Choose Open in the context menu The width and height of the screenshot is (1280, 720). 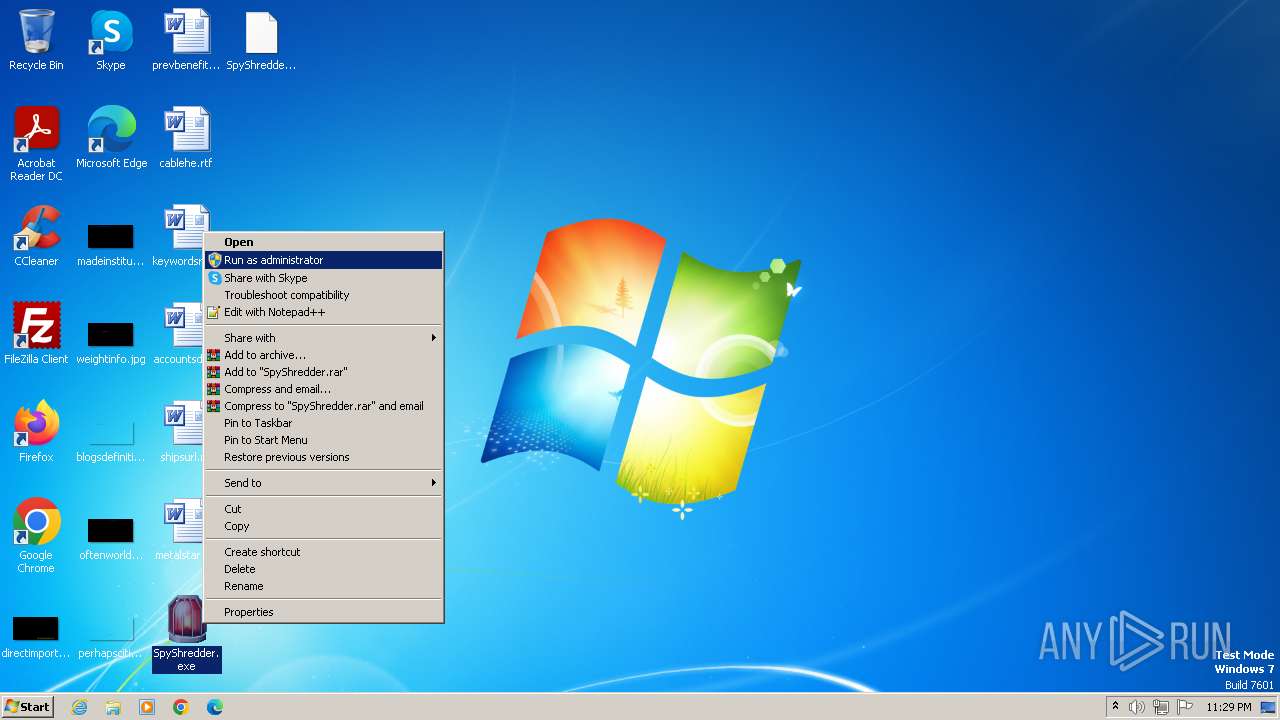coord(324,242)
